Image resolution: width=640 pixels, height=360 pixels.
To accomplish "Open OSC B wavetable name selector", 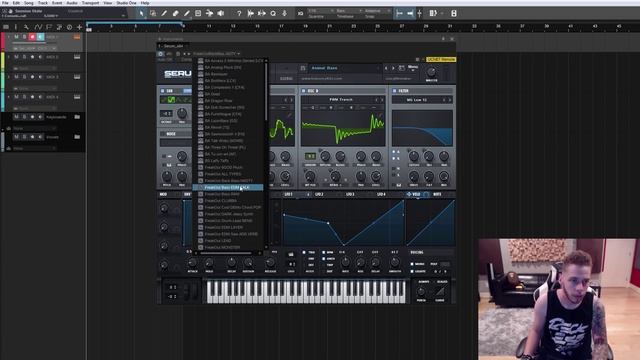I will tap(340, 100).
